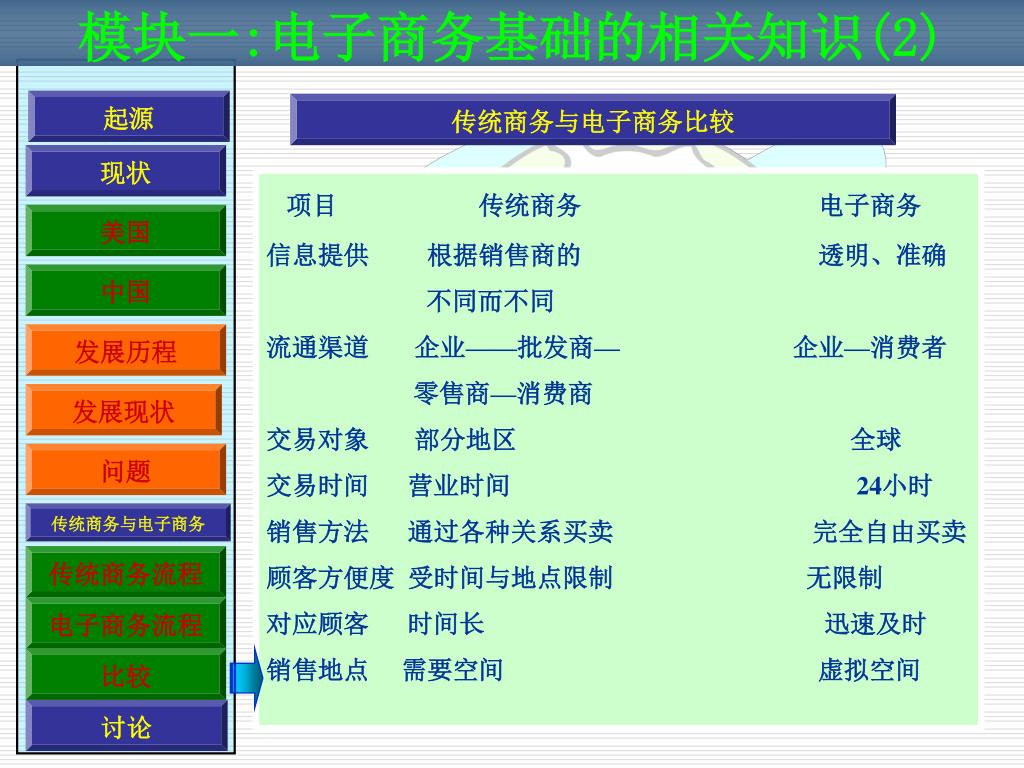1024x768 pixels.
Task: Click the 流通渠道 row label
Action: (317, 347)
